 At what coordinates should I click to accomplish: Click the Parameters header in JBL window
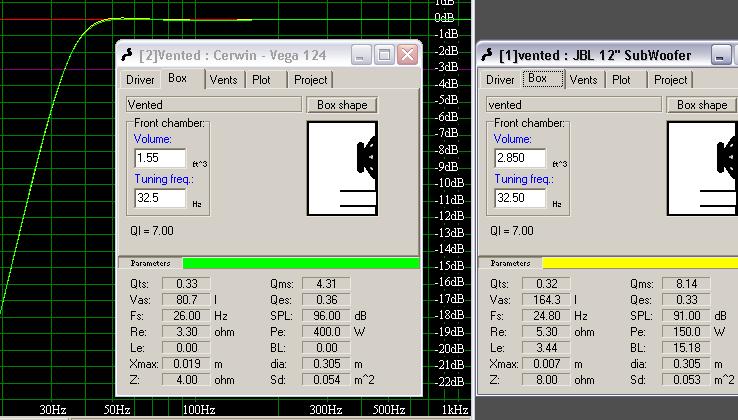click(x=510, y=263)
